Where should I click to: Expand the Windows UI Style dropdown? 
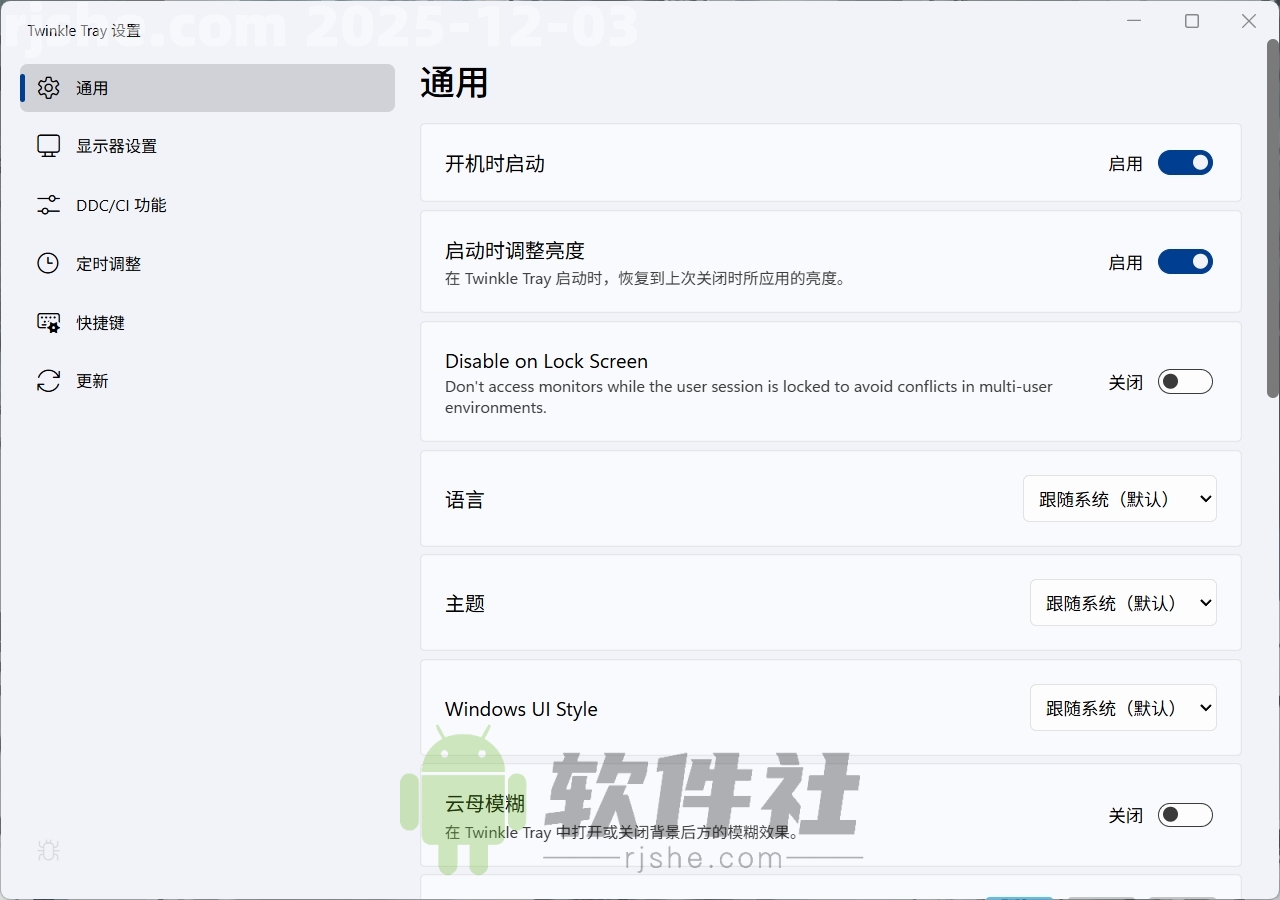pyautogui.click(x=1122, y=707)
